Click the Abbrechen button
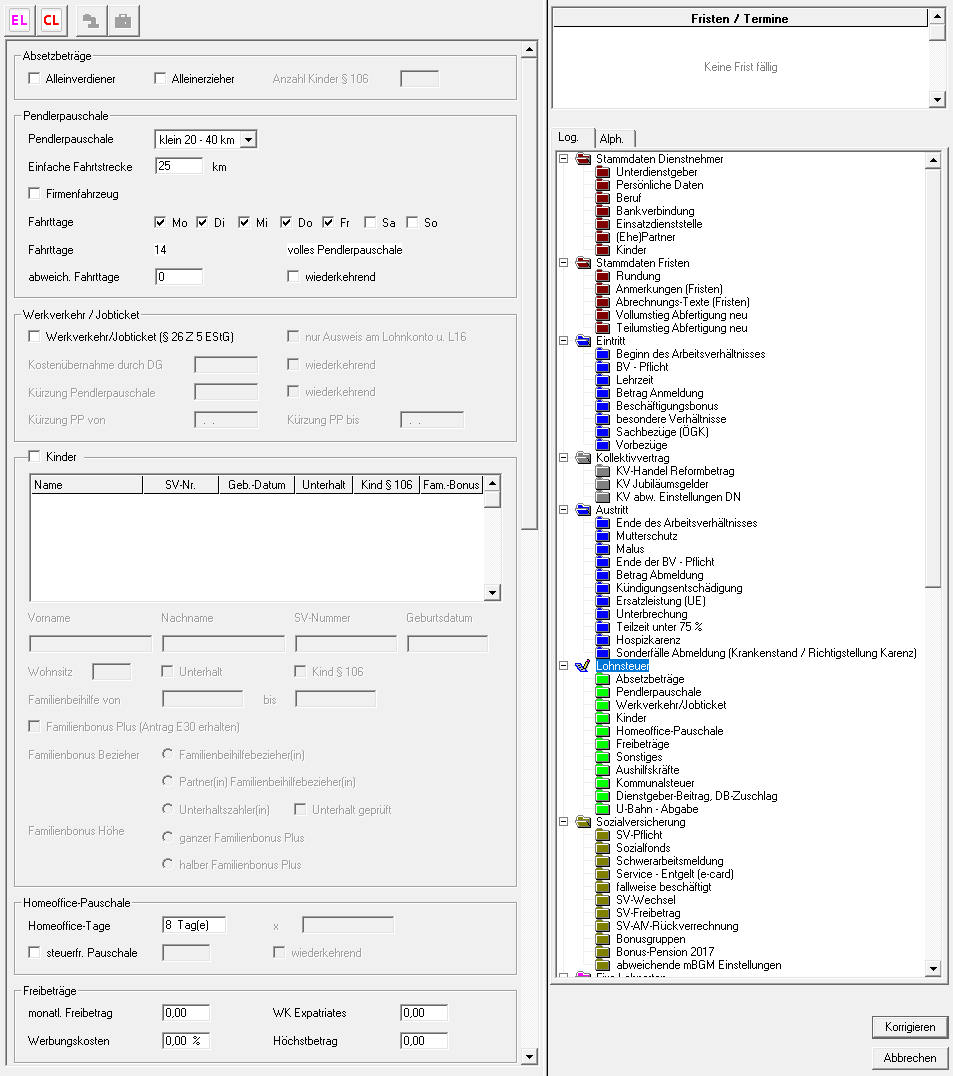953x1076 pixels. click(909, 1057)
